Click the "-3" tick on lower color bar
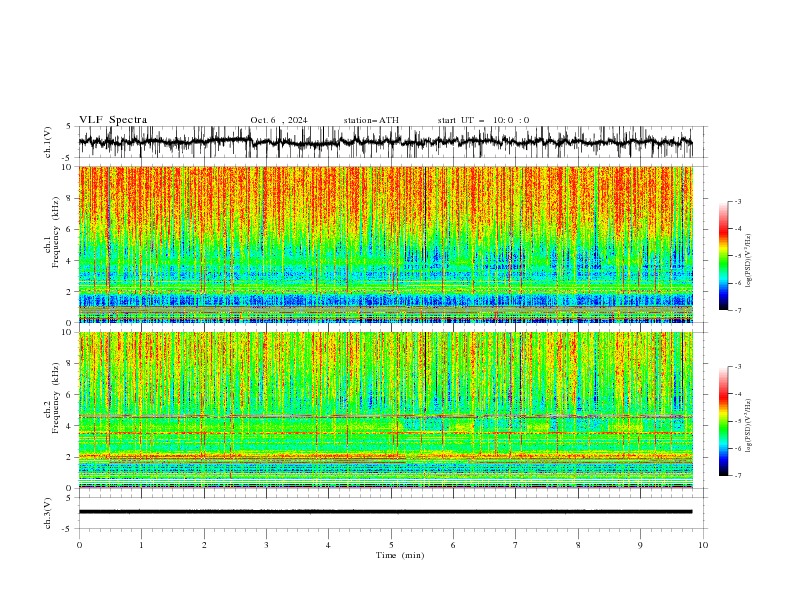This screenshot has width=792, height=612. [x=737, y=367]
